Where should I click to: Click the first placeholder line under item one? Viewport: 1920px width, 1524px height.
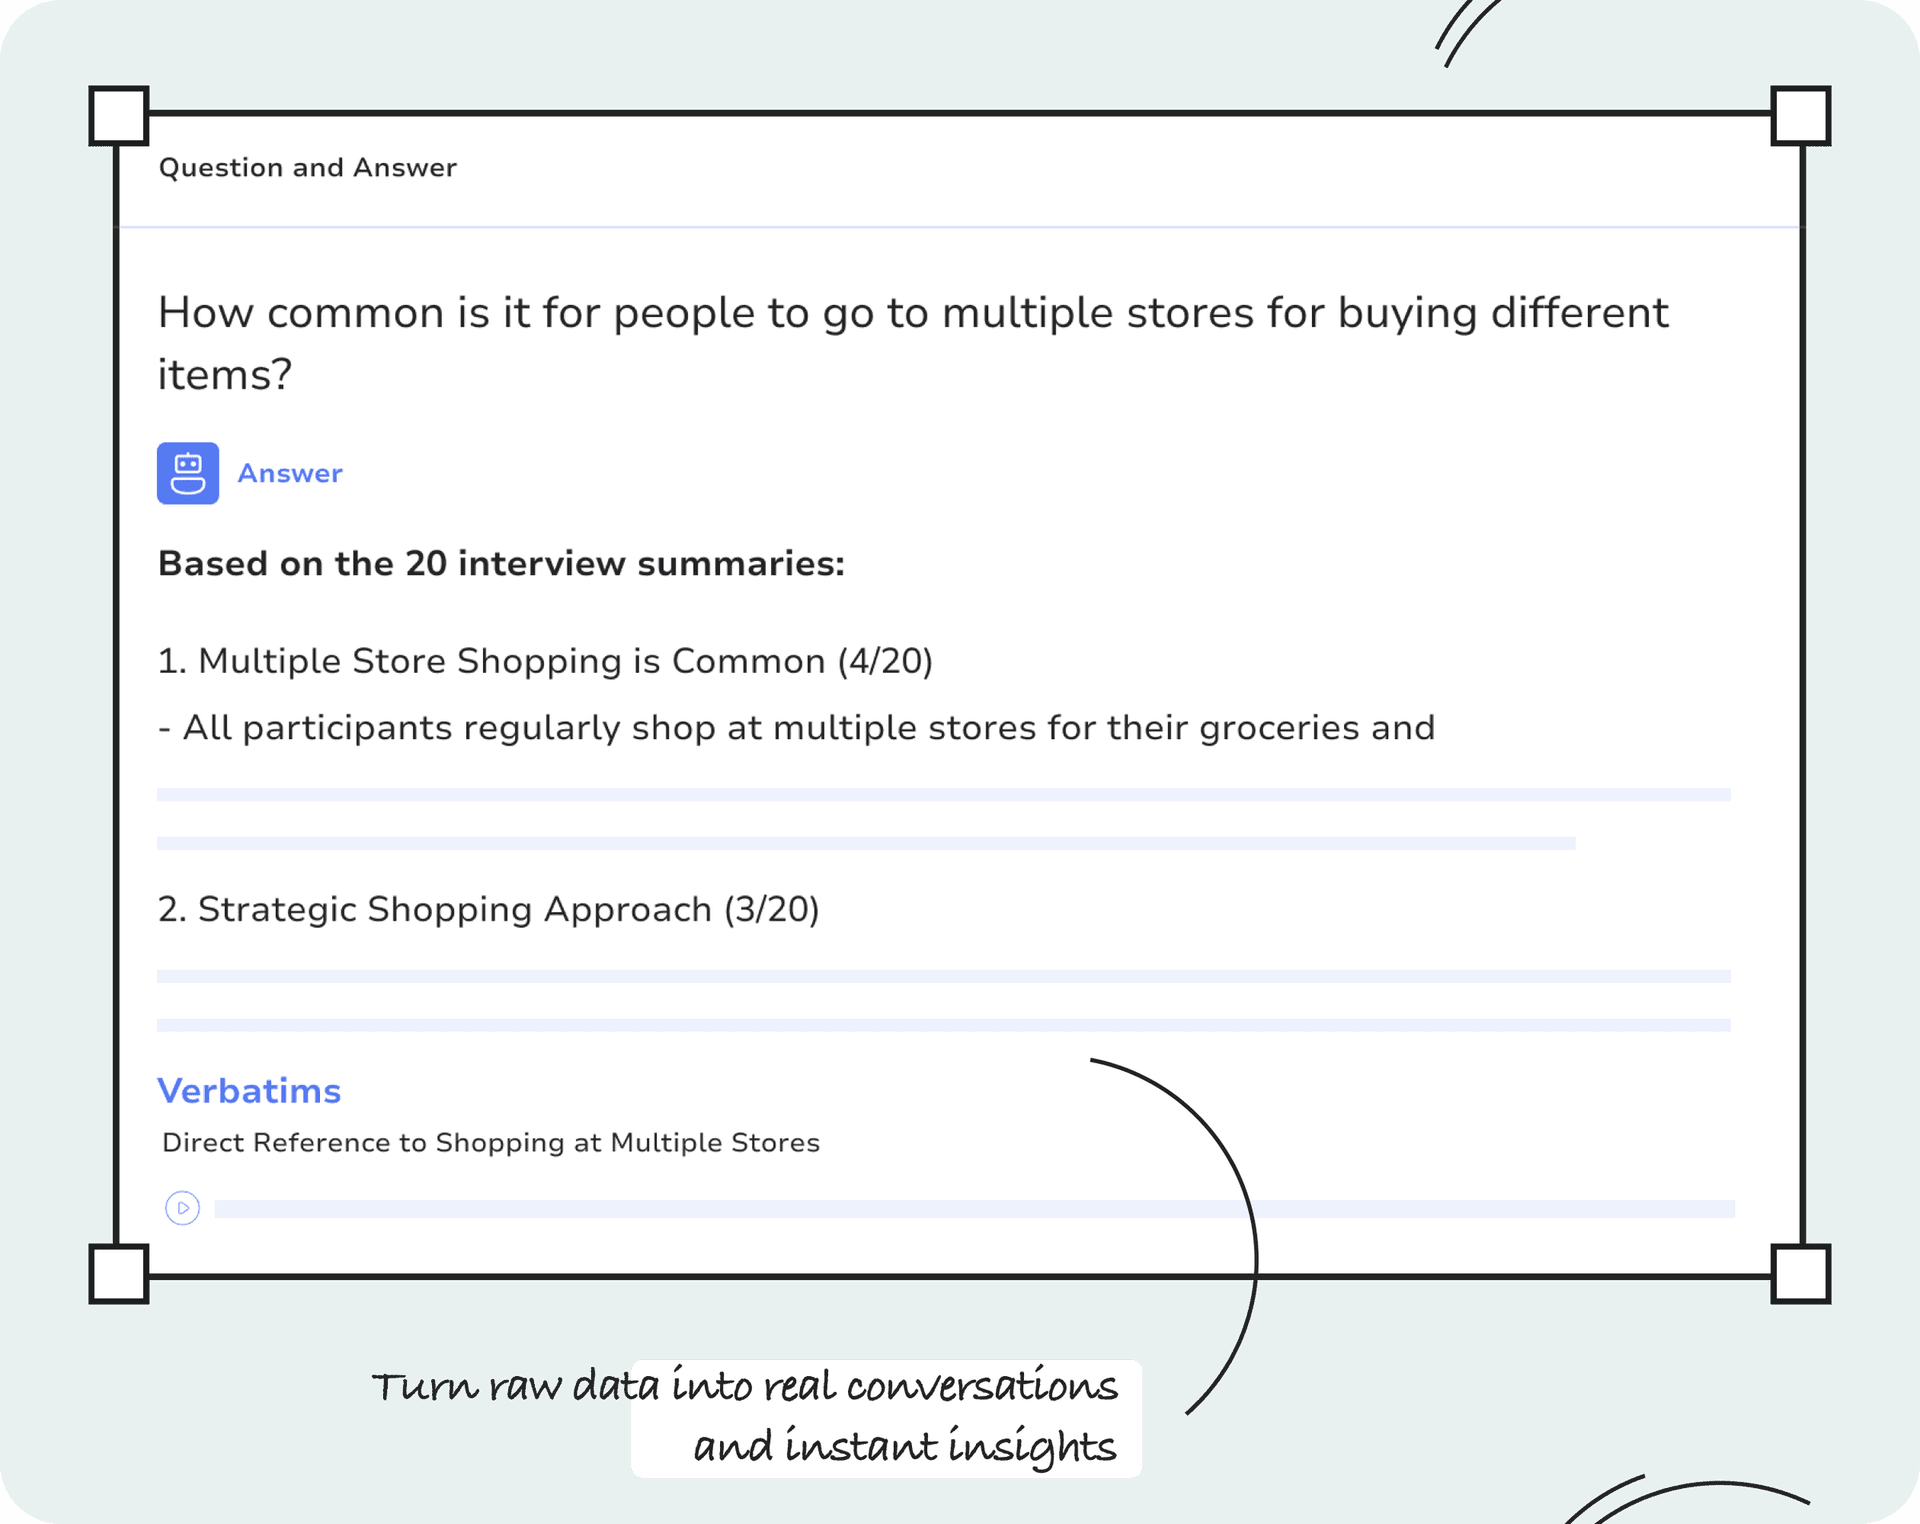pos(944,795)
